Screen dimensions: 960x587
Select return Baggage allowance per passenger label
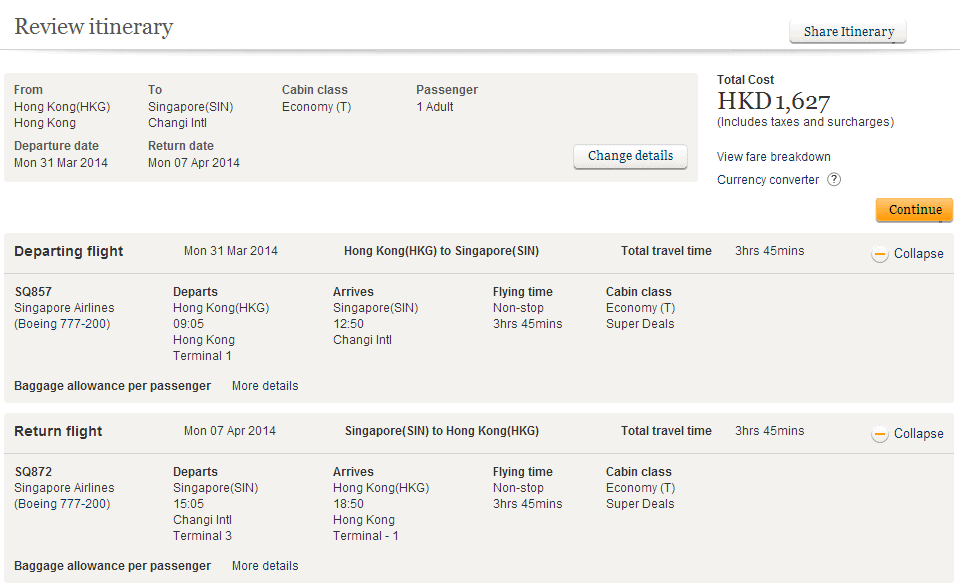click(112, 566)
